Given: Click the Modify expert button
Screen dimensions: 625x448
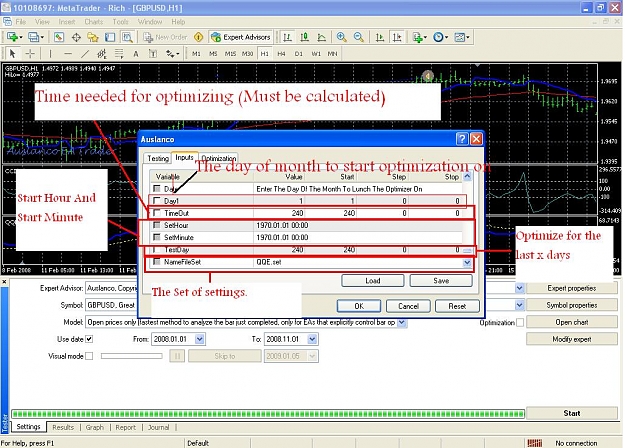Looking at the screenshot, I should coord(572,339).
